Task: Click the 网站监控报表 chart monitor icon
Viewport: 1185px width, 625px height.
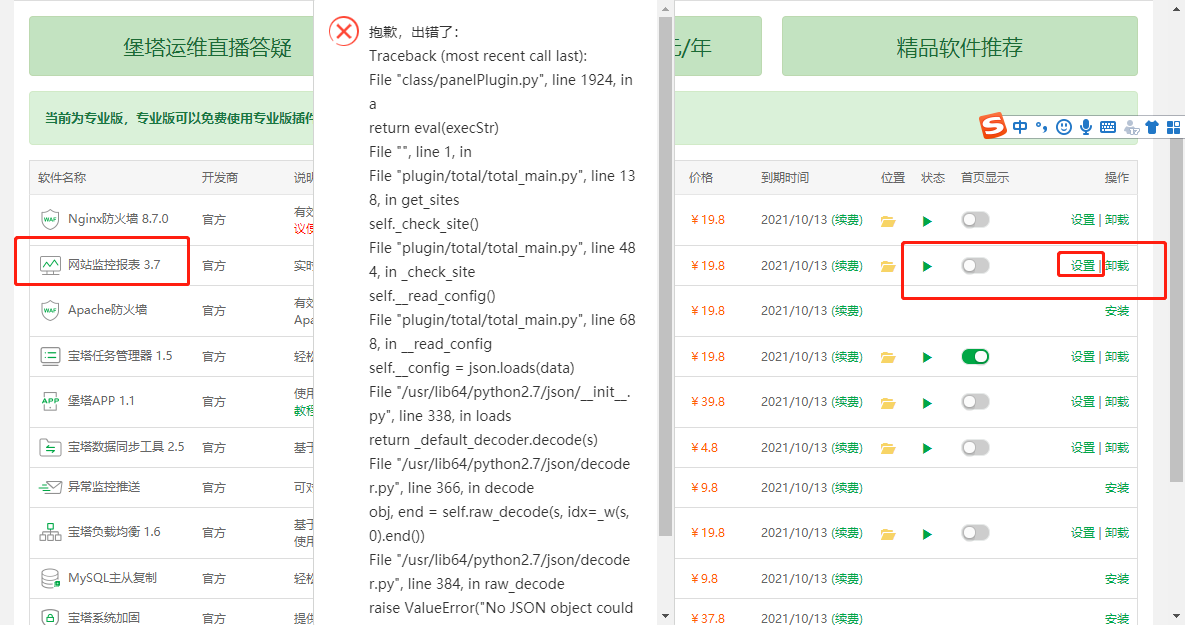Action: (50, 265)
